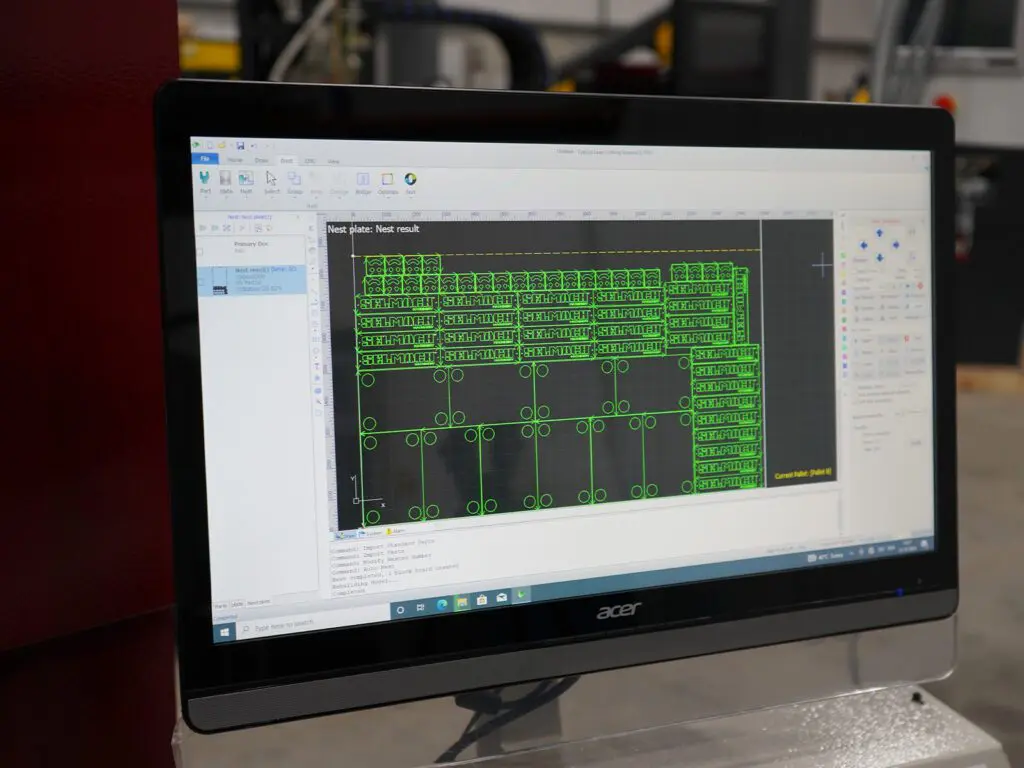1024x768 pixels.
Task: Select the Parts tab at bottom-left panel
Action: 221,606
